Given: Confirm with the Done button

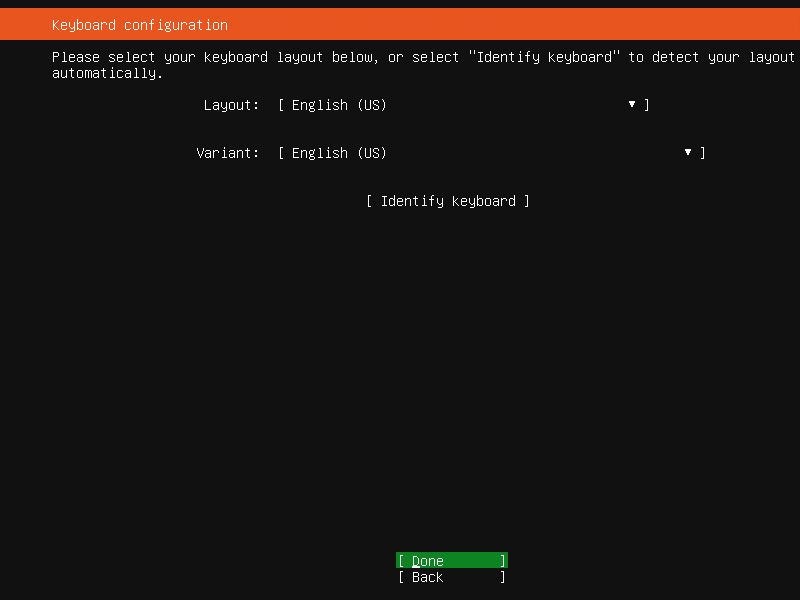Looking at the screenshot, I should tap(452, 561).
